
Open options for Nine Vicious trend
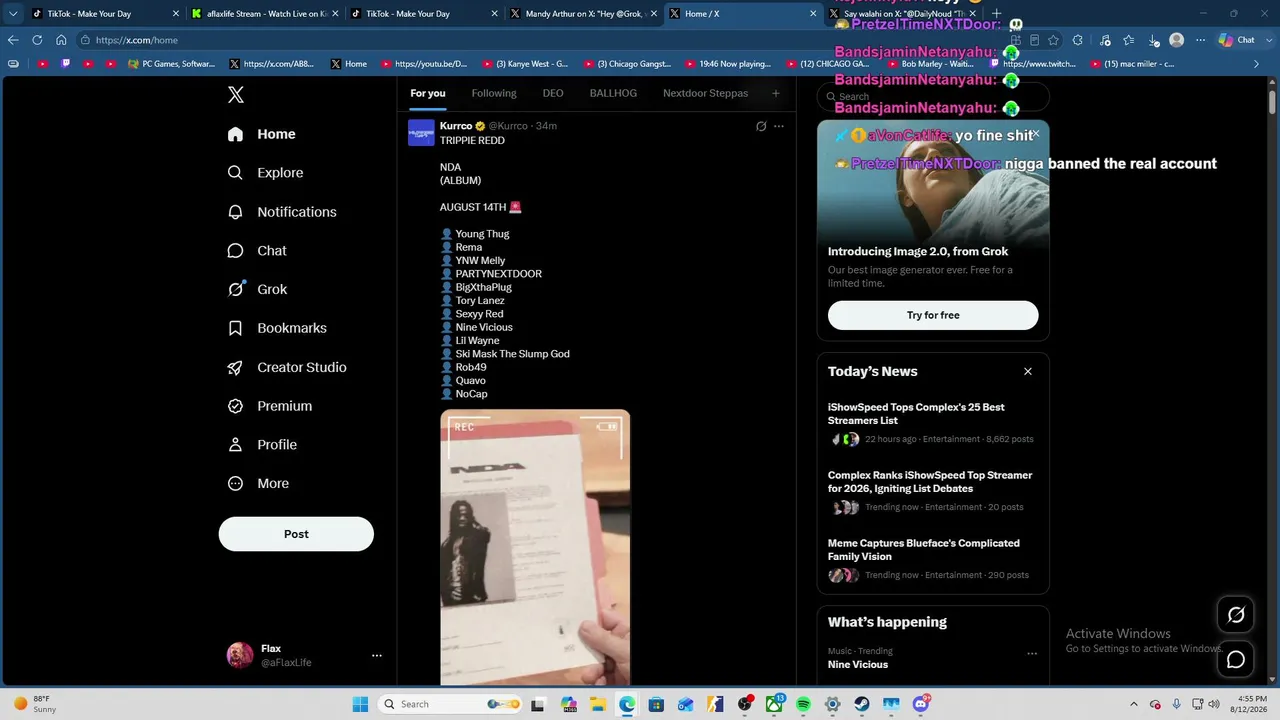tap(1032, 654)
